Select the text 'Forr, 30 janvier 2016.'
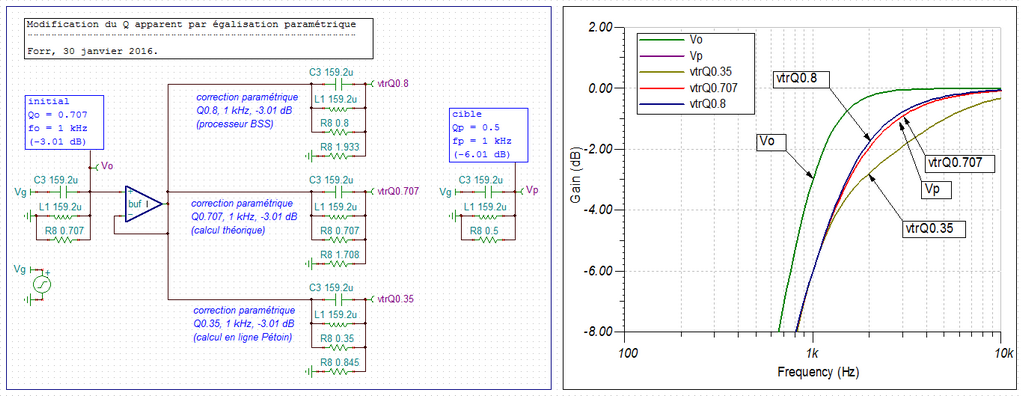This screenshot has height=396, width=1023. pos(93,50)
